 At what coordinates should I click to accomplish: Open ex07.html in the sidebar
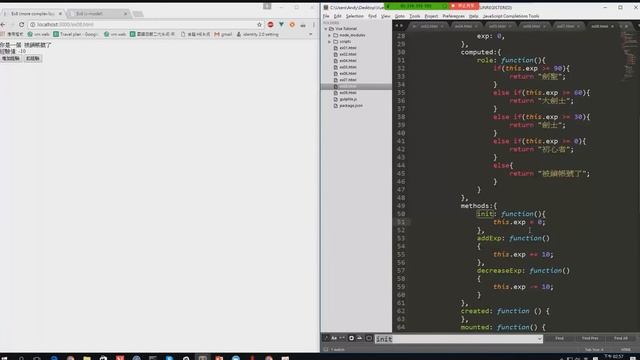tap(347, 80)
